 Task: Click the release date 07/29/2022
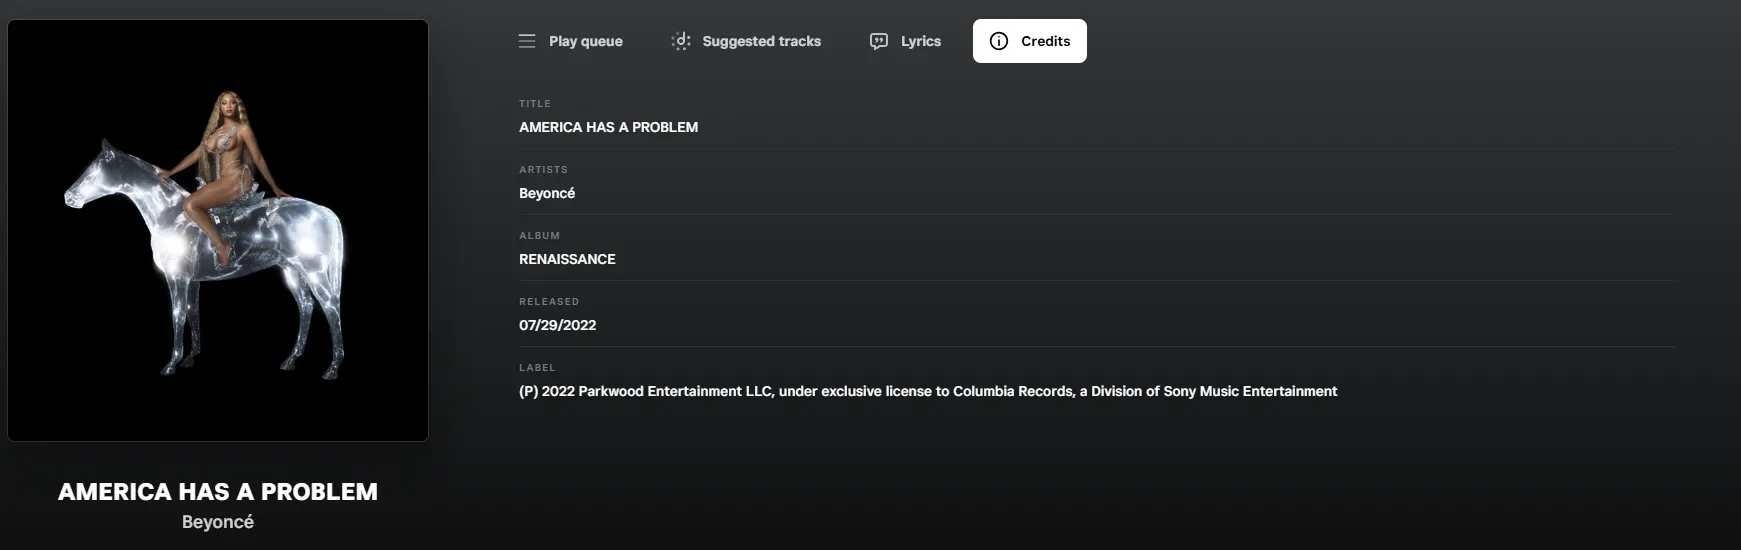click(557, 325)
